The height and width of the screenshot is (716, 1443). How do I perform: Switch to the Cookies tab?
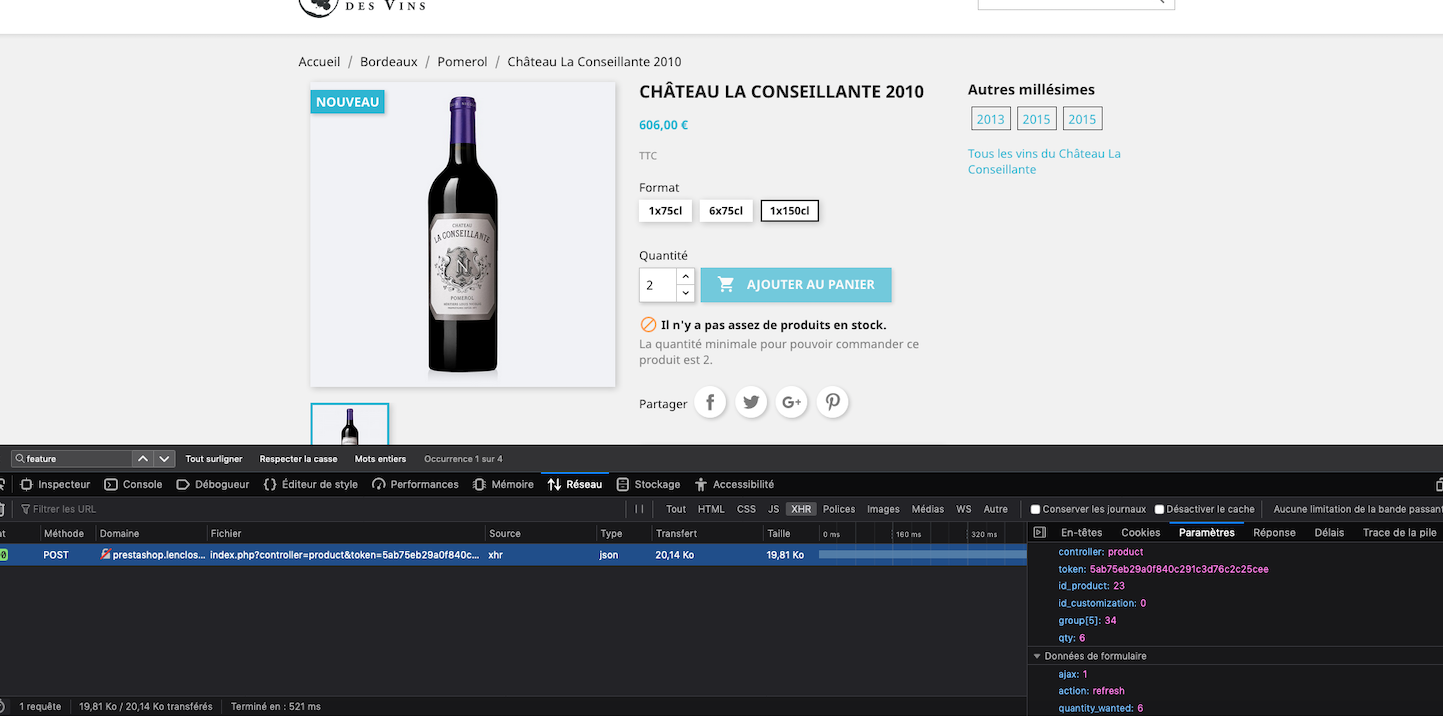coord(1141,533)
